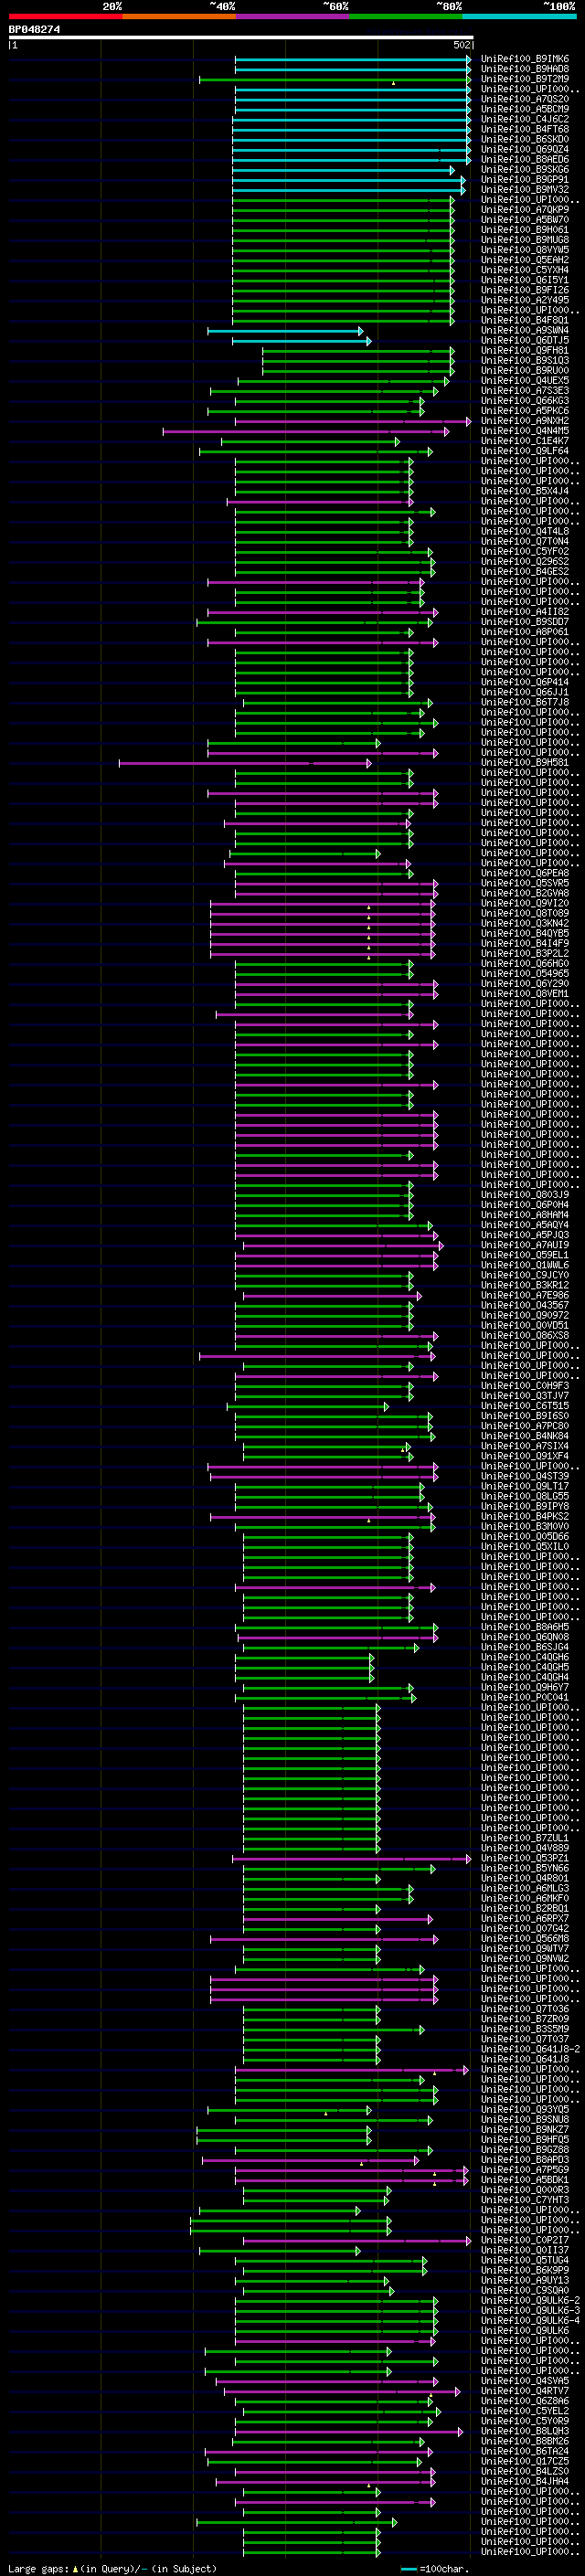Select hit label UniRef100_Q1WWL6
The width and height of the screenshot is (585, 2576).
click(525, 1265)
